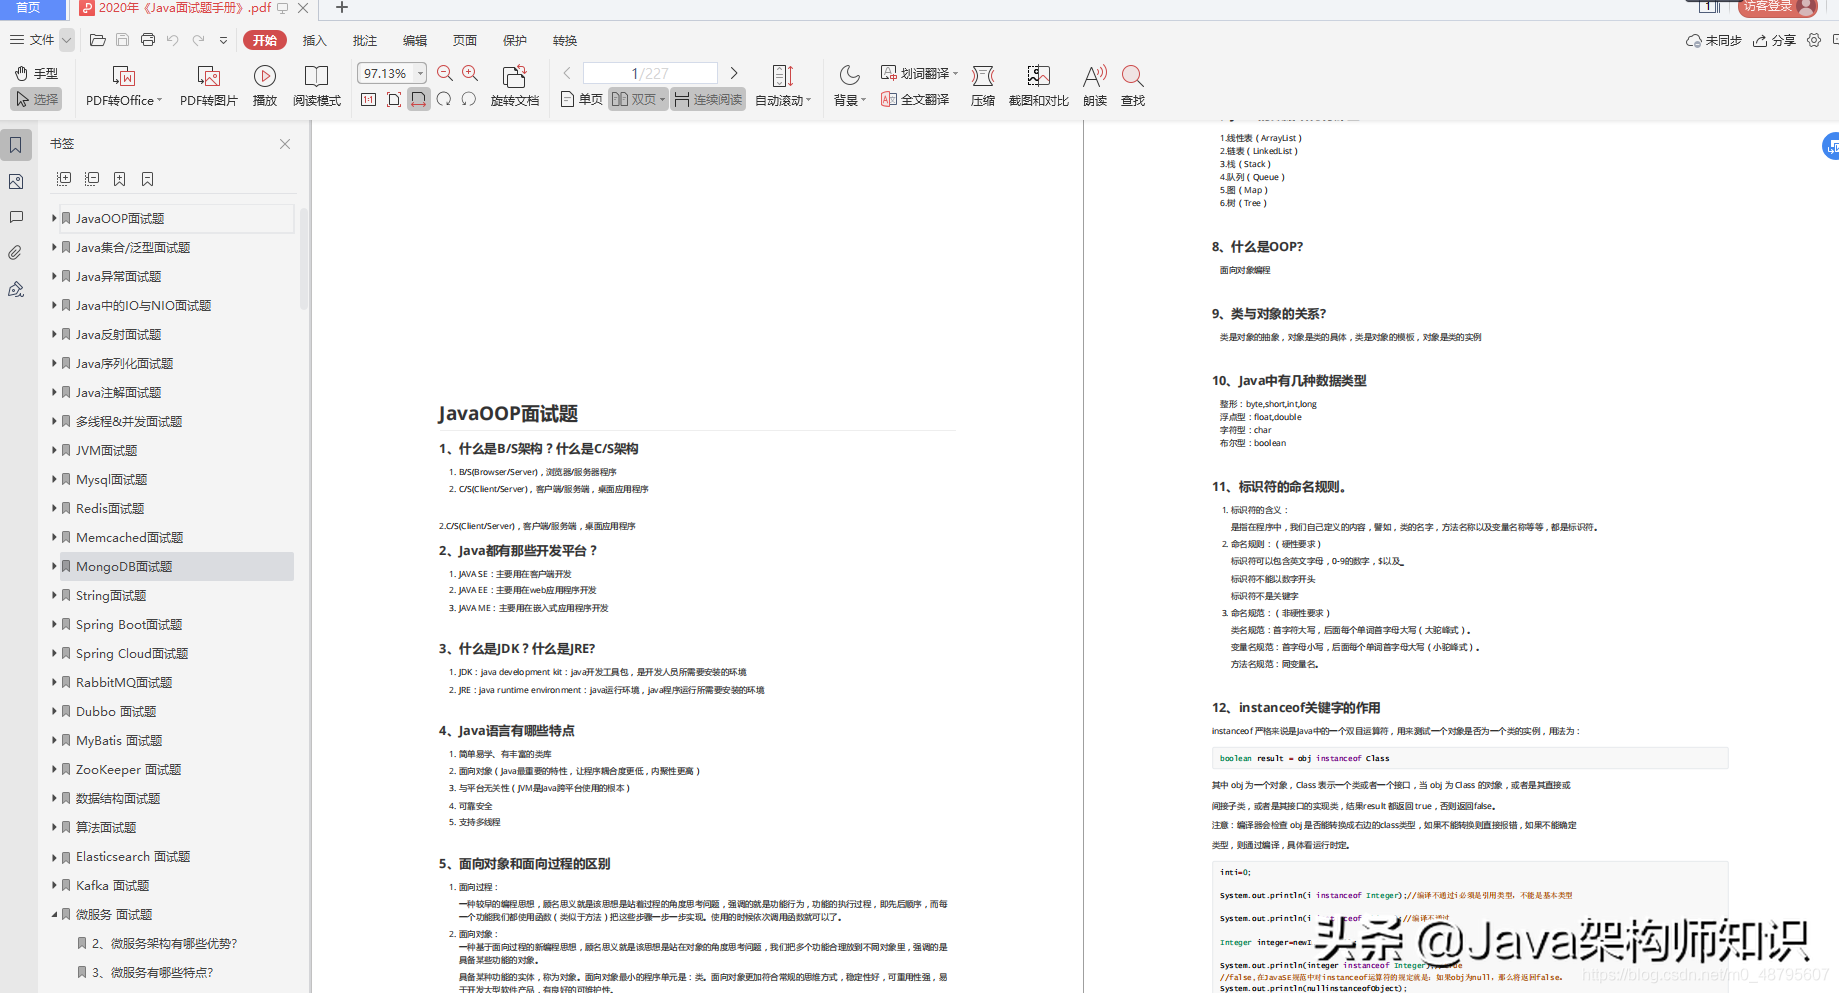Switch to the 插入 tab
Image resolution: width=1839 pixels, height=993 pixels.
pos(315,41)
